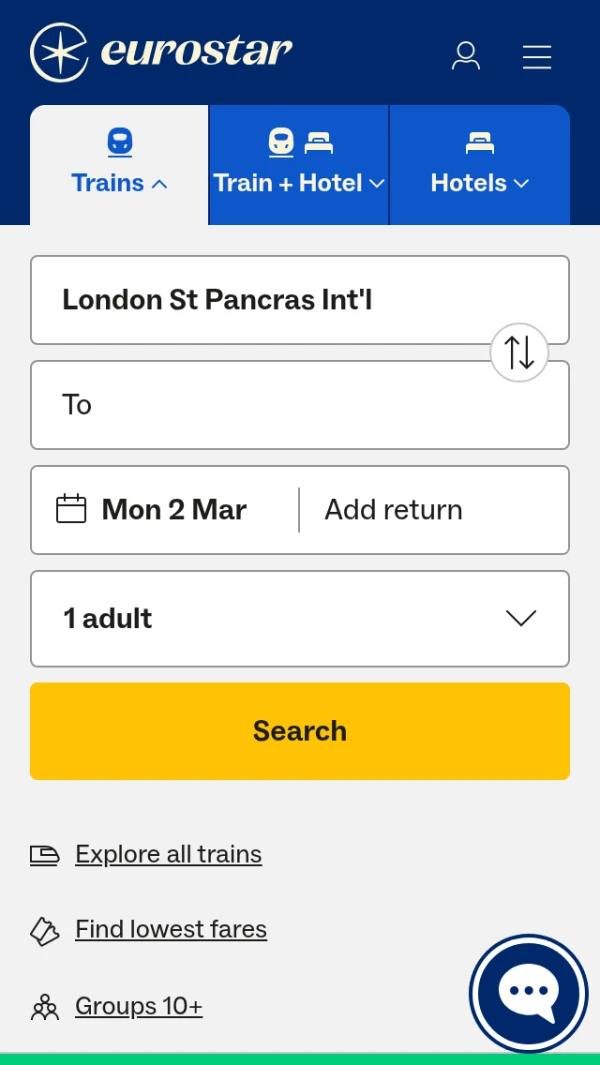600x1065 pixels.
Task: Open the Explore all trains link
Action: (168, 855)
